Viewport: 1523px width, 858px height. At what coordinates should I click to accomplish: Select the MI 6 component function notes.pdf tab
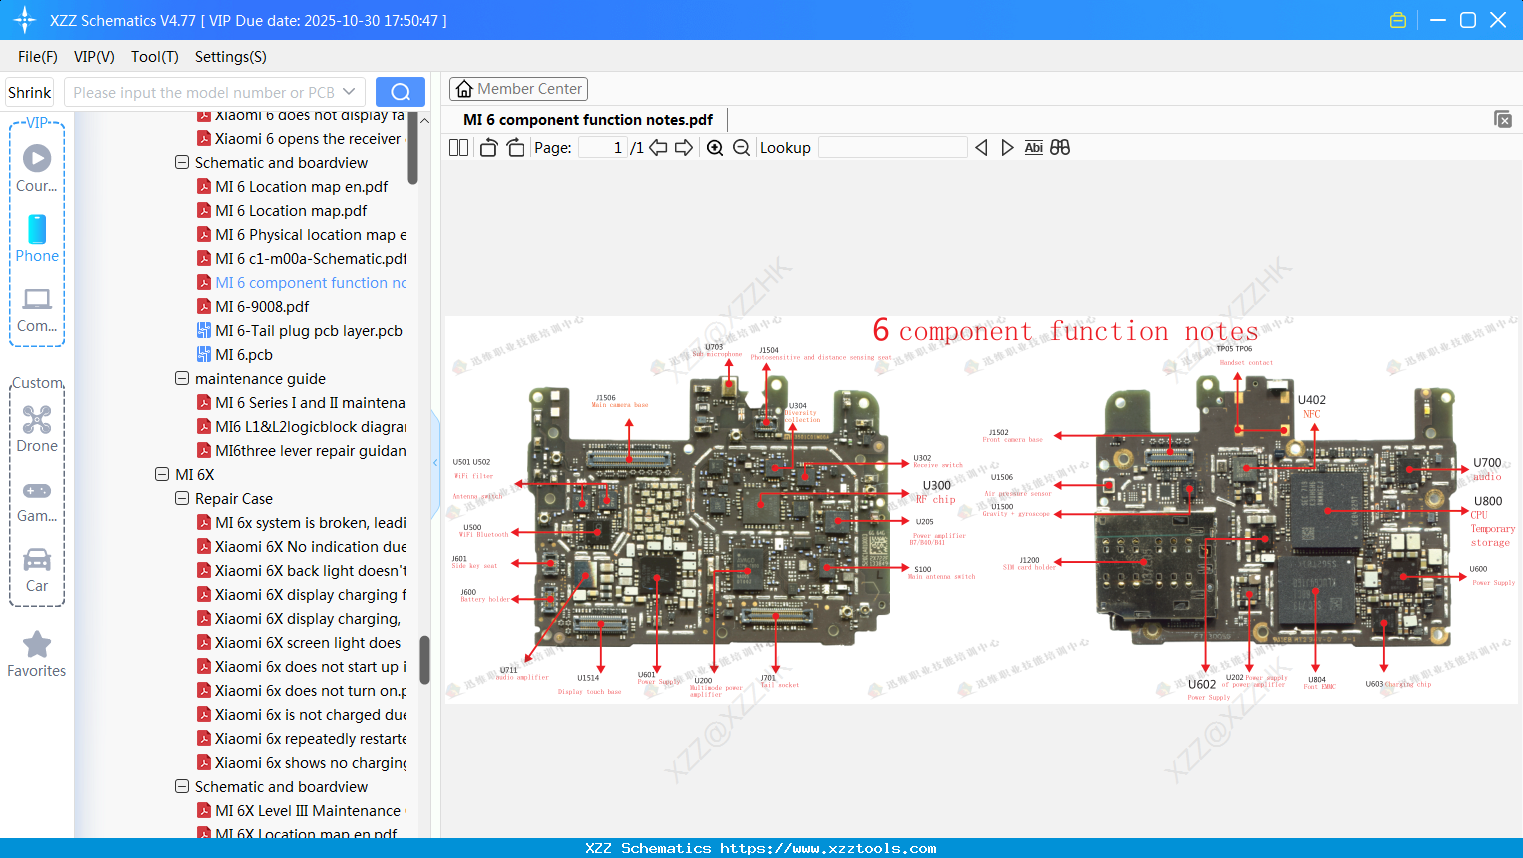588,120
